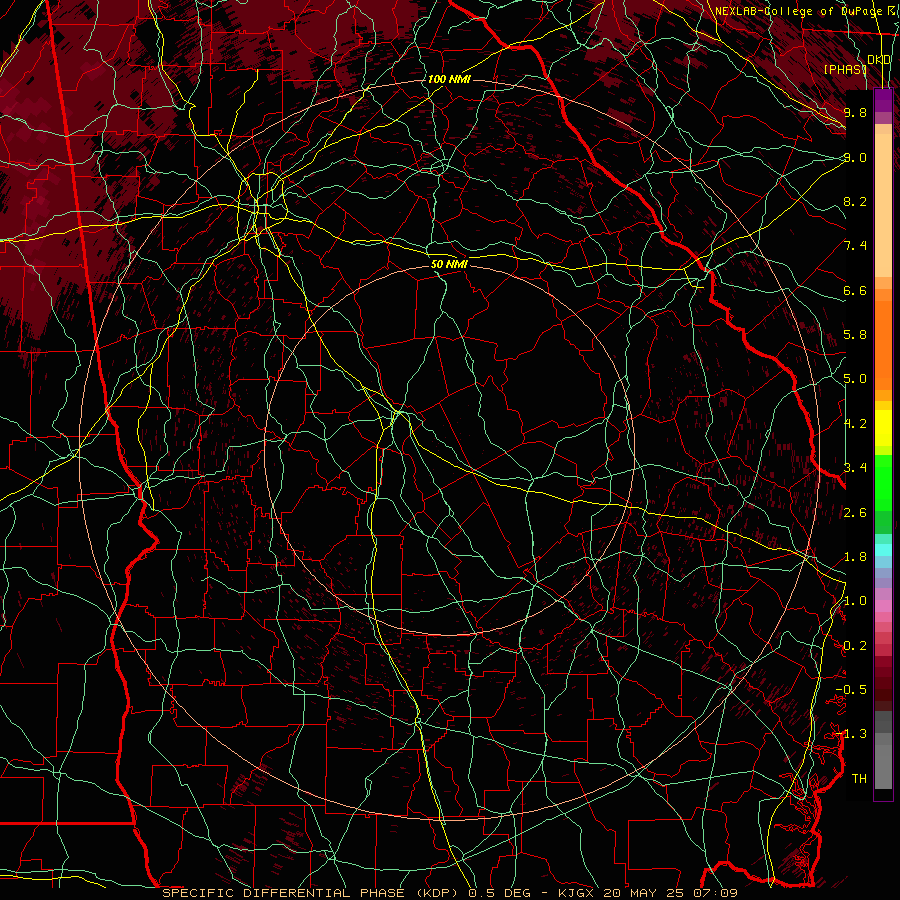Select the pink swatch near 1.0

tap(883, 605)
